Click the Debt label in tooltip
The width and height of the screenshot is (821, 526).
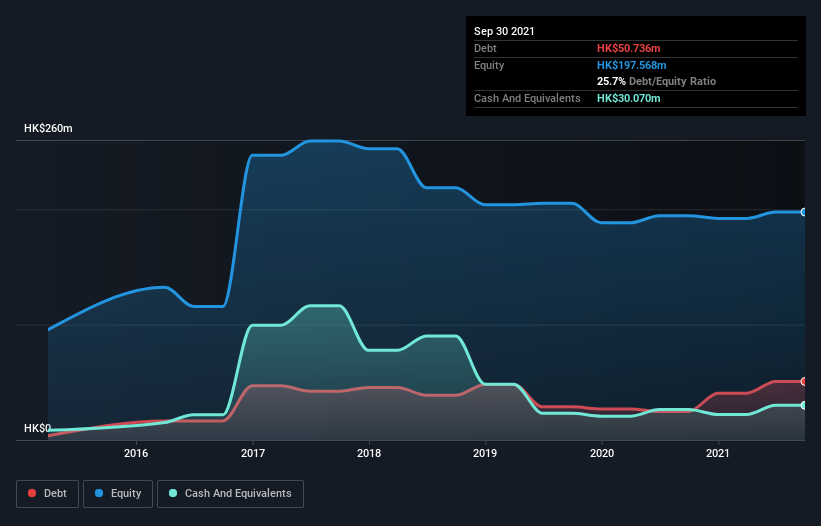pos(485,48)
